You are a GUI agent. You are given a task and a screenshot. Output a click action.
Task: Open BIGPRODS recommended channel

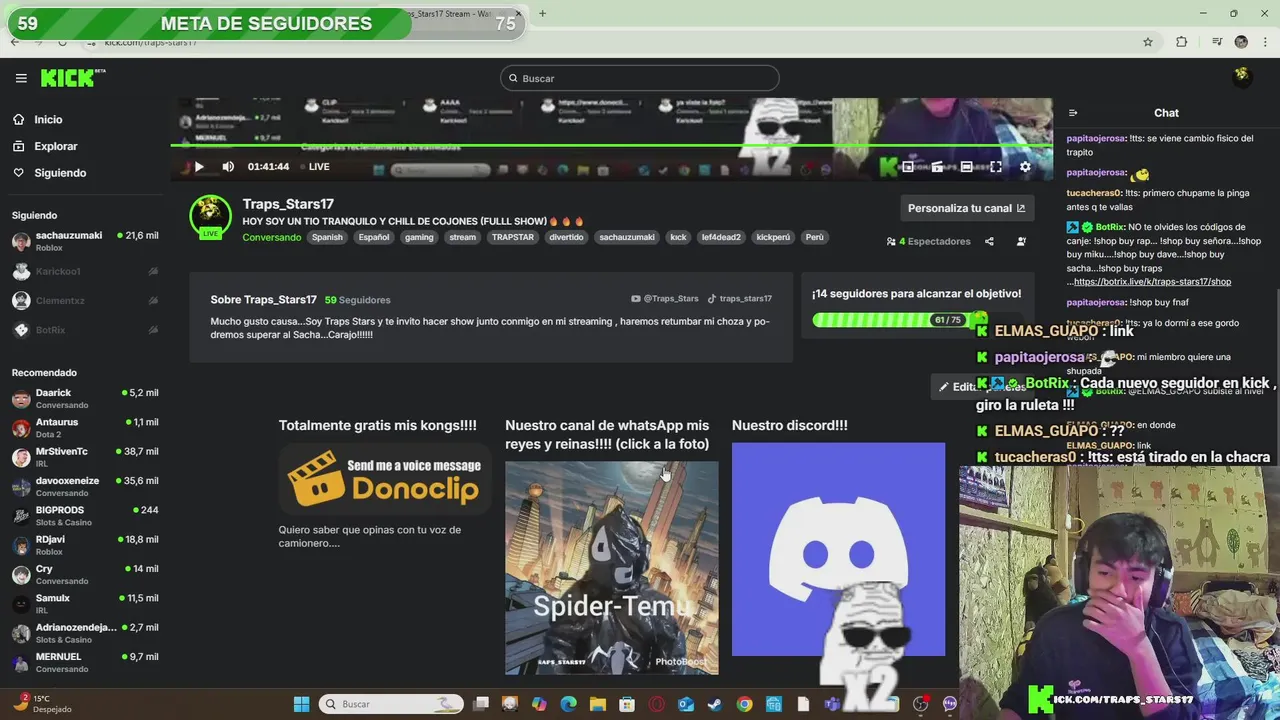coord(85,516)
